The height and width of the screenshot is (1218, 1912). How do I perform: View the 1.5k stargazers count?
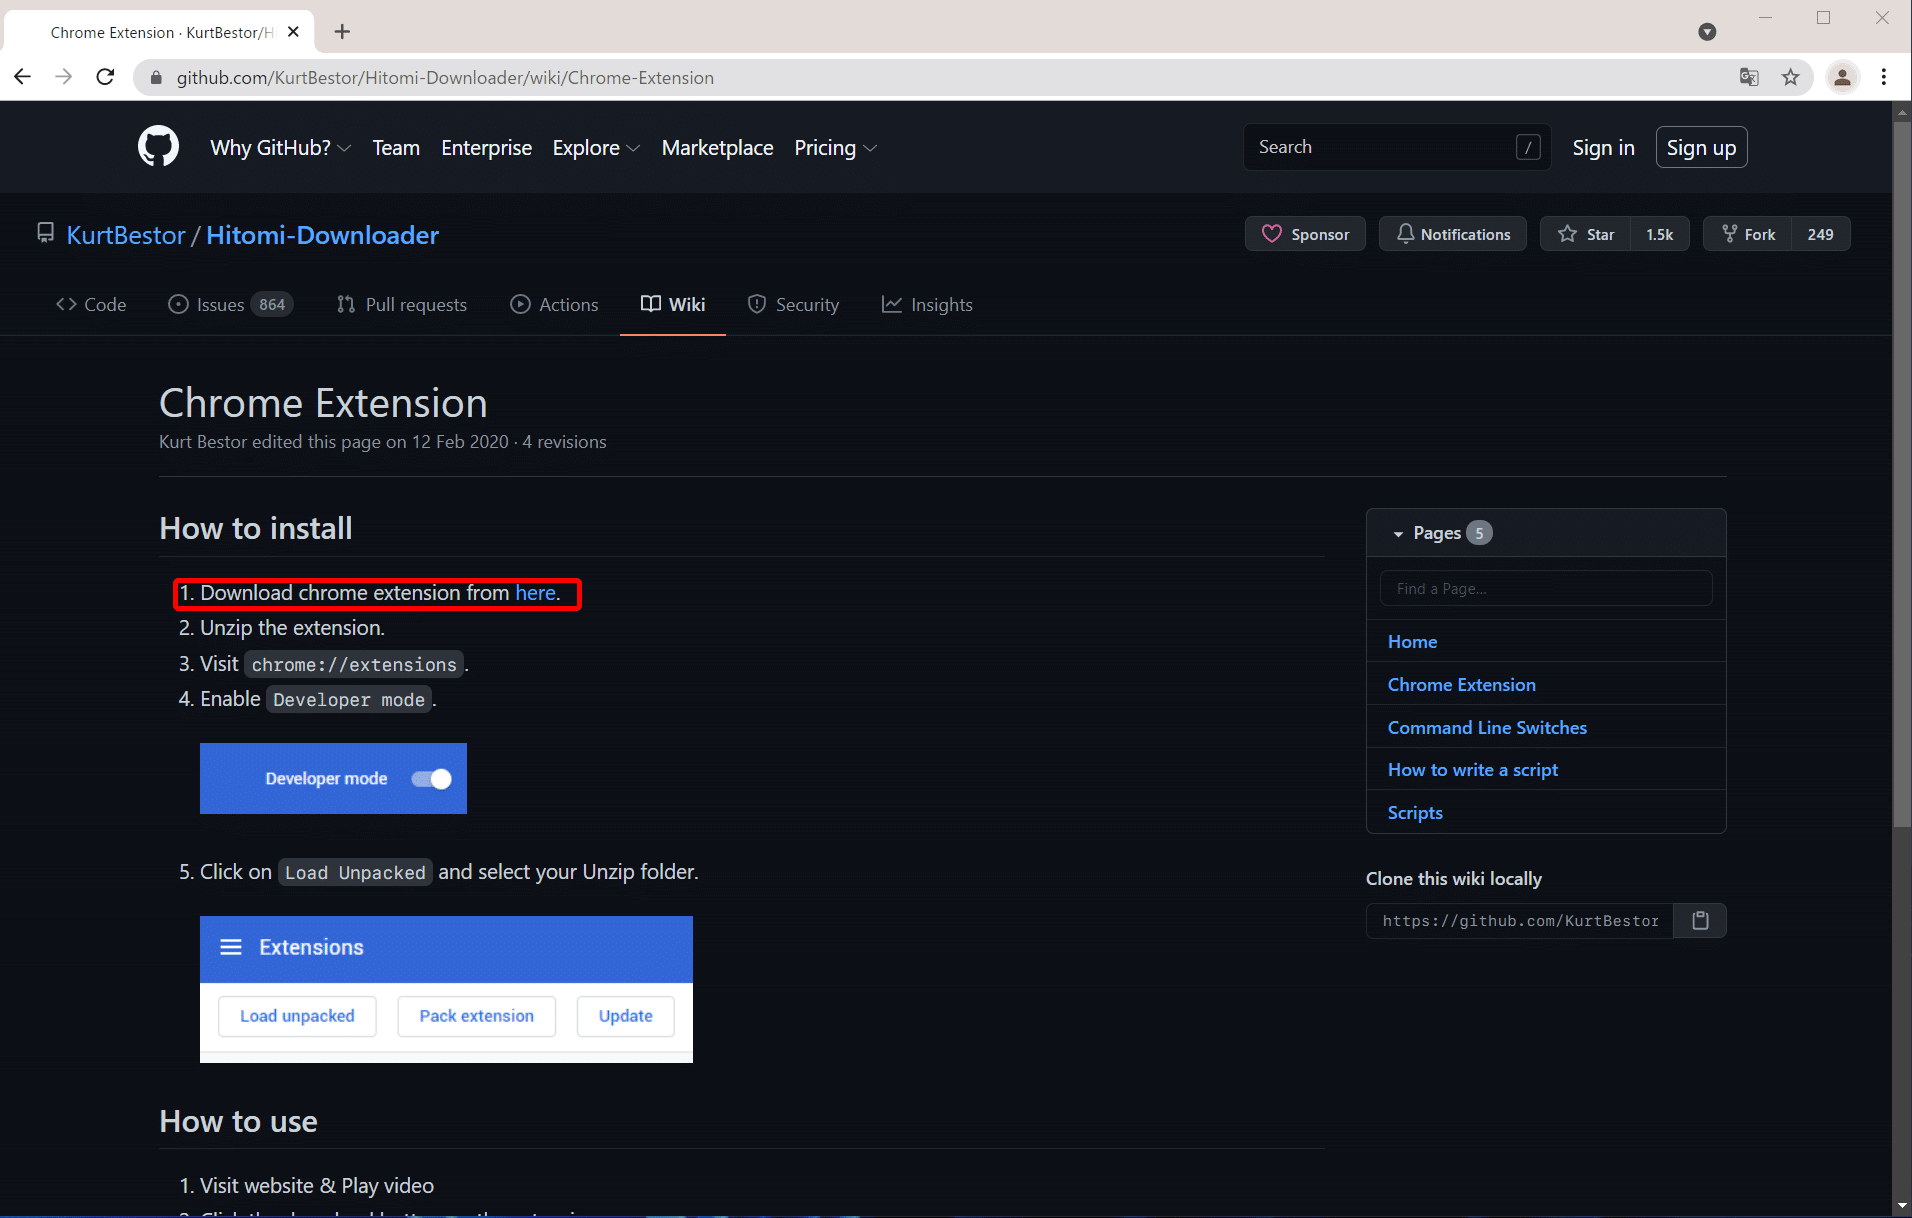click(x=1660, y=234)
